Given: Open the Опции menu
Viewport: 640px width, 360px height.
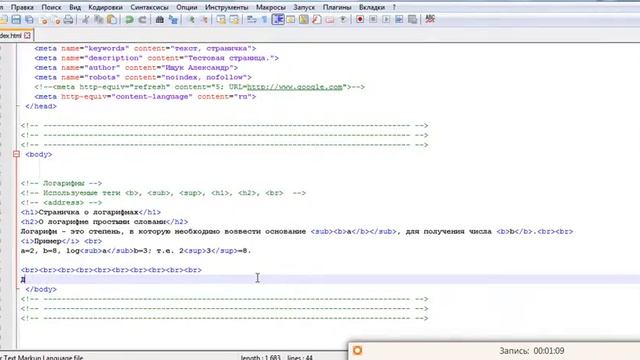Looking at the screenshot, I should (187, 7).
